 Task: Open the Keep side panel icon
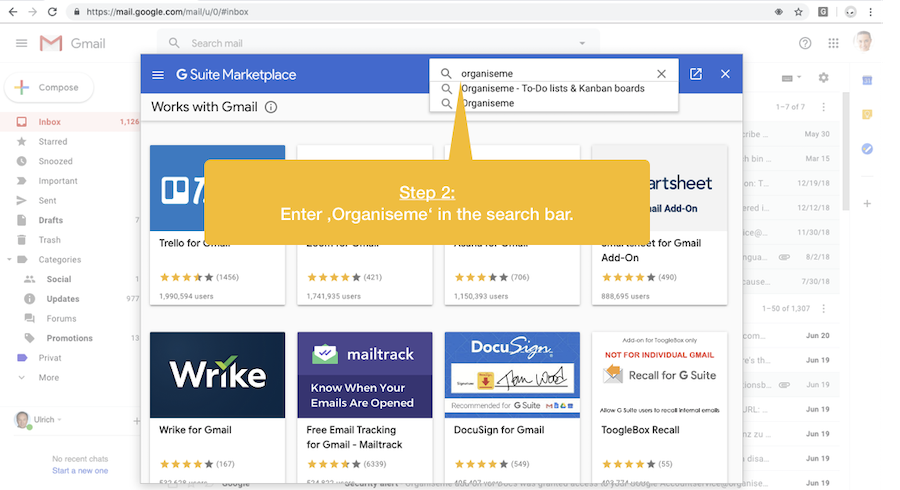tap(867, 115)
